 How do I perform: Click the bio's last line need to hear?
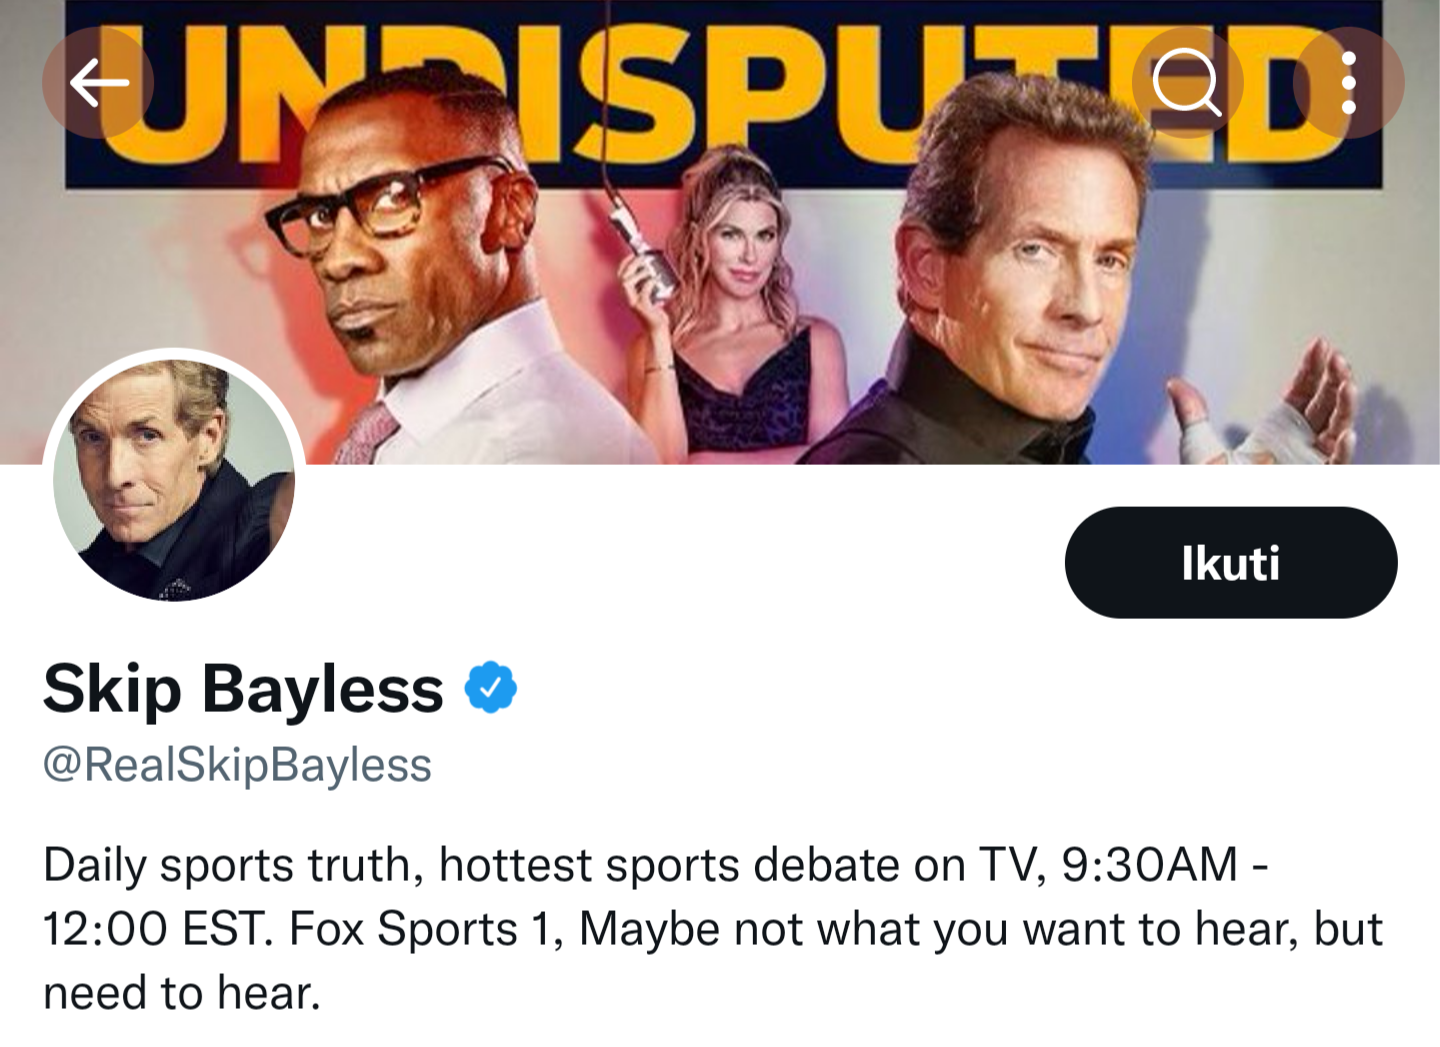181,993
